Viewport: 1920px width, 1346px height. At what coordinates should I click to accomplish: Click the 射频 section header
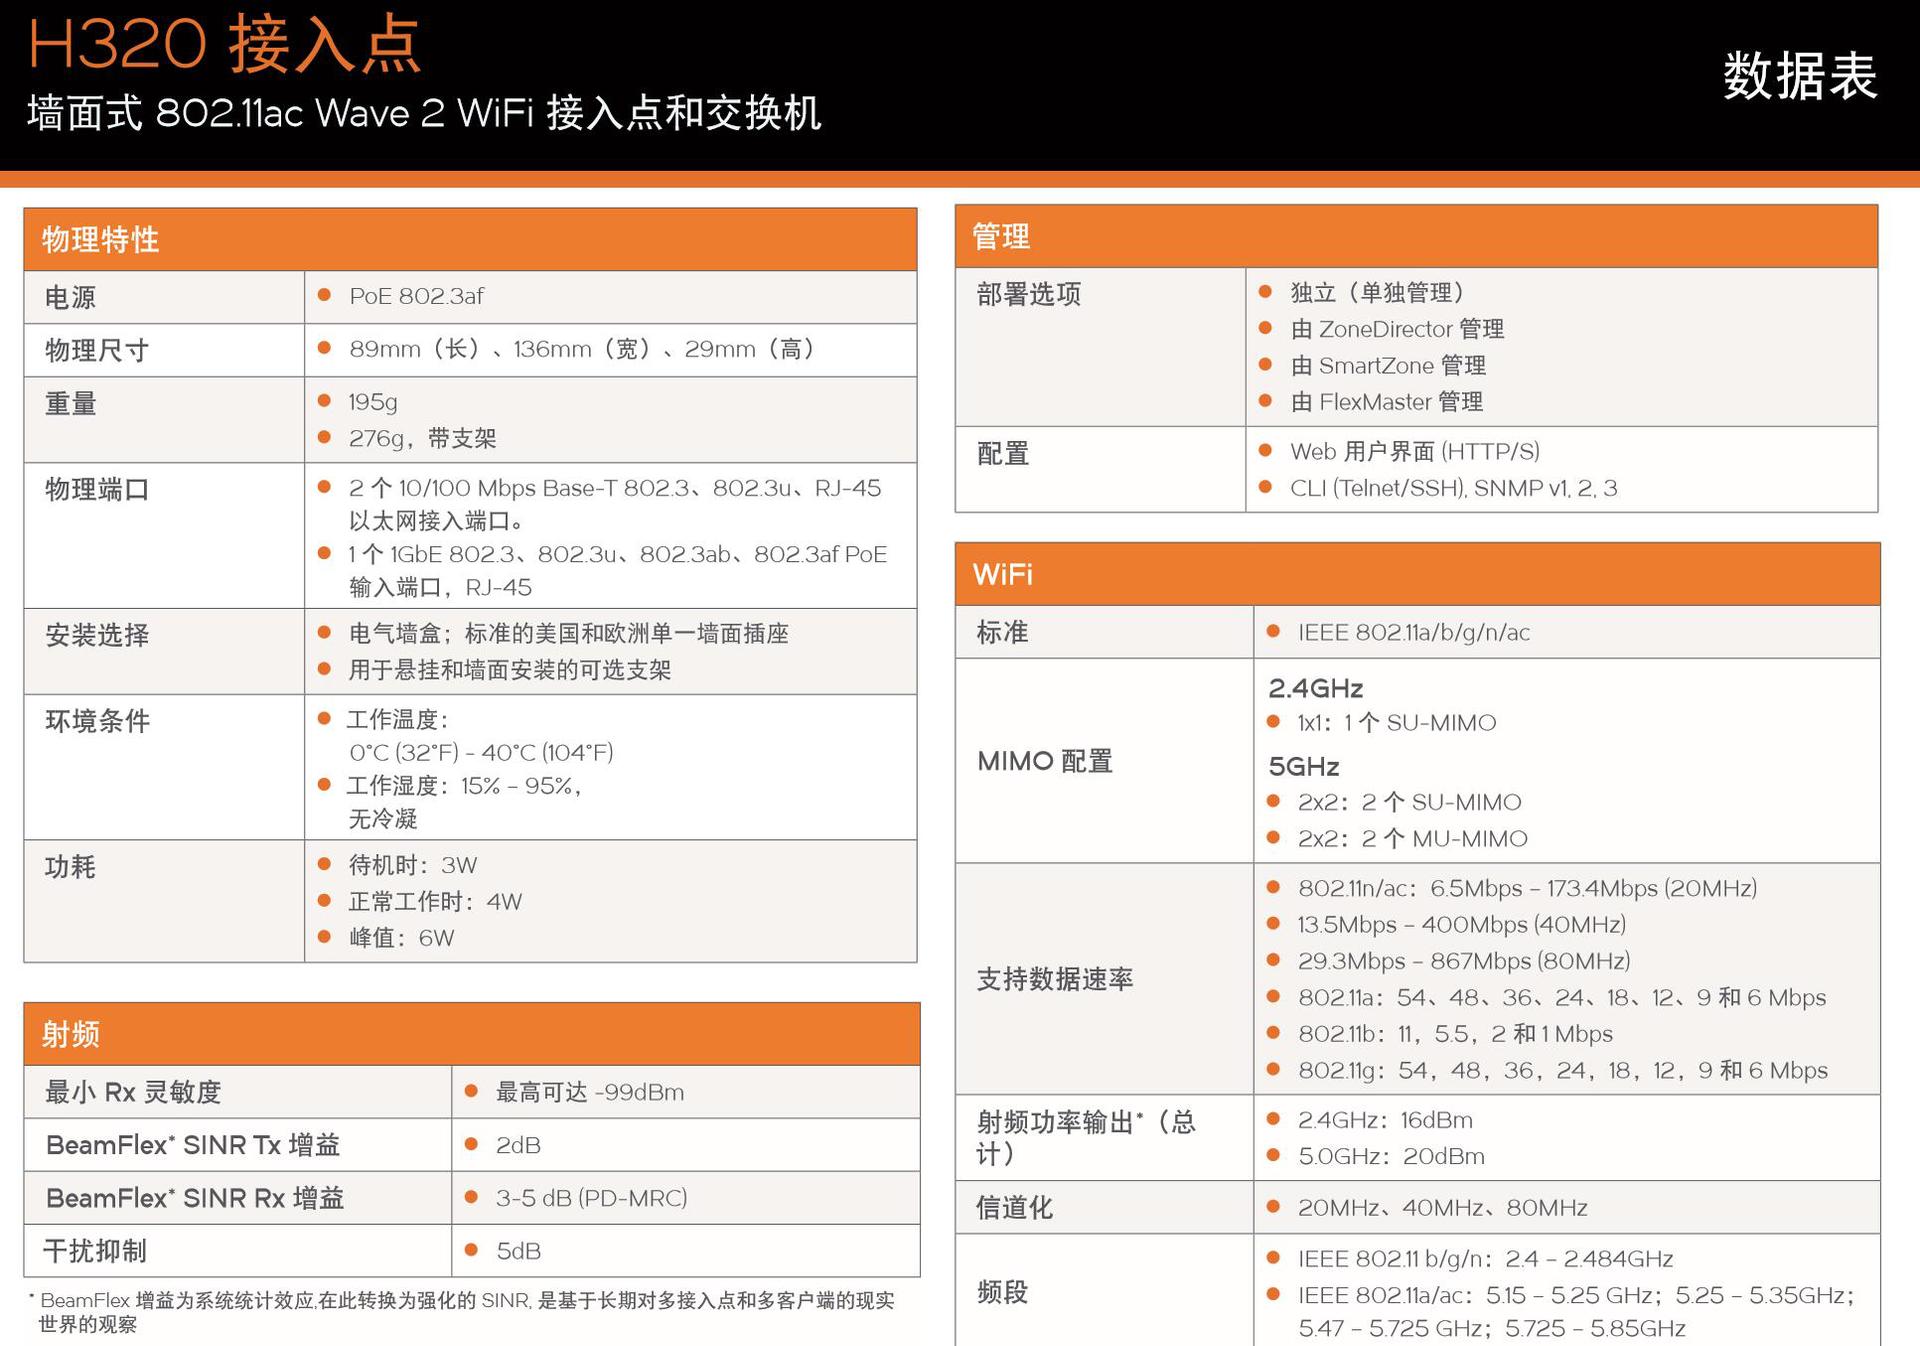tap(70, 1035)
